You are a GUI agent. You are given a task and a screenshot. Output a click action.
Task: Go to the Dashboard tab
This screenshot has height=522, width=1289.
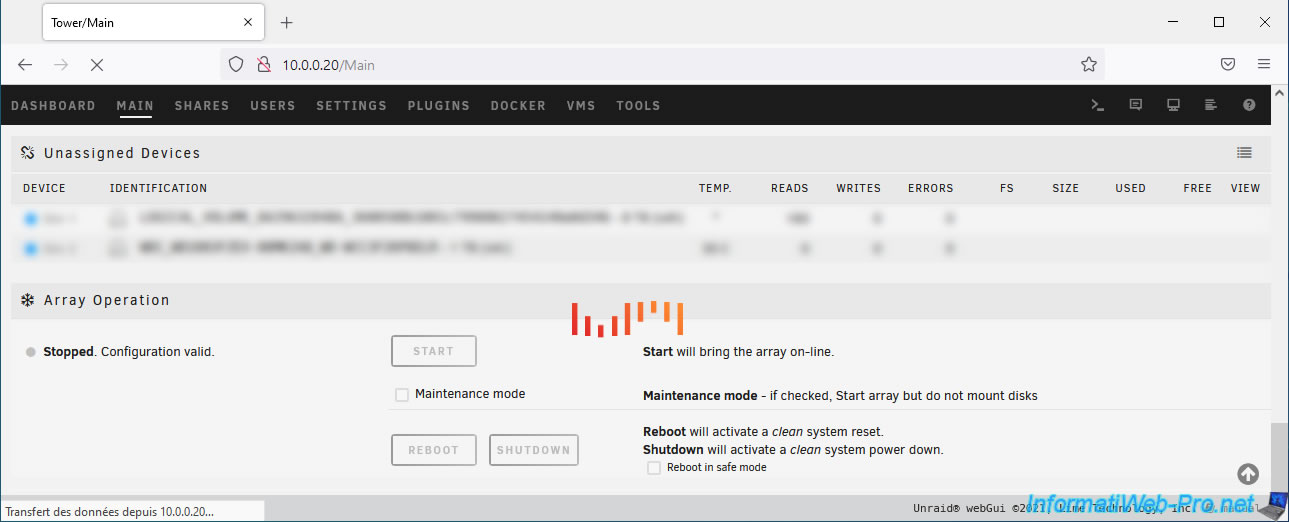tap(53, 105)
